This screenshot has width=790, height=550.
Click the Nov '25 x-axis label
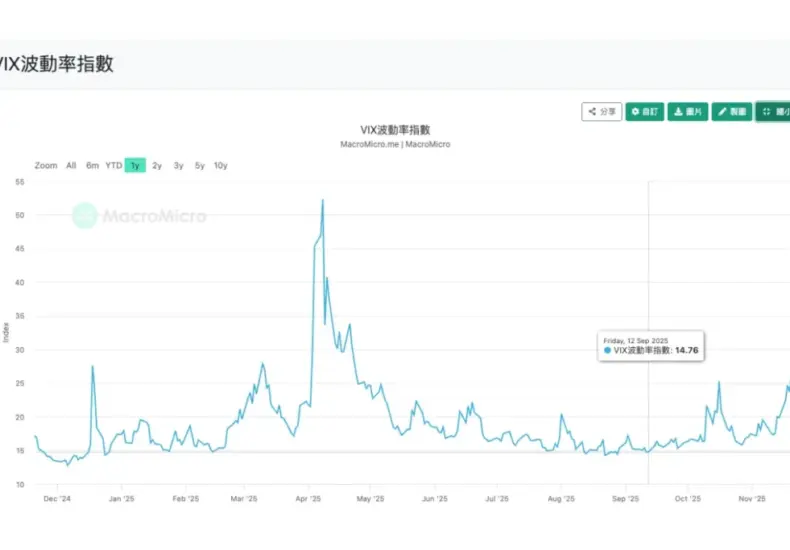point(752,499)
